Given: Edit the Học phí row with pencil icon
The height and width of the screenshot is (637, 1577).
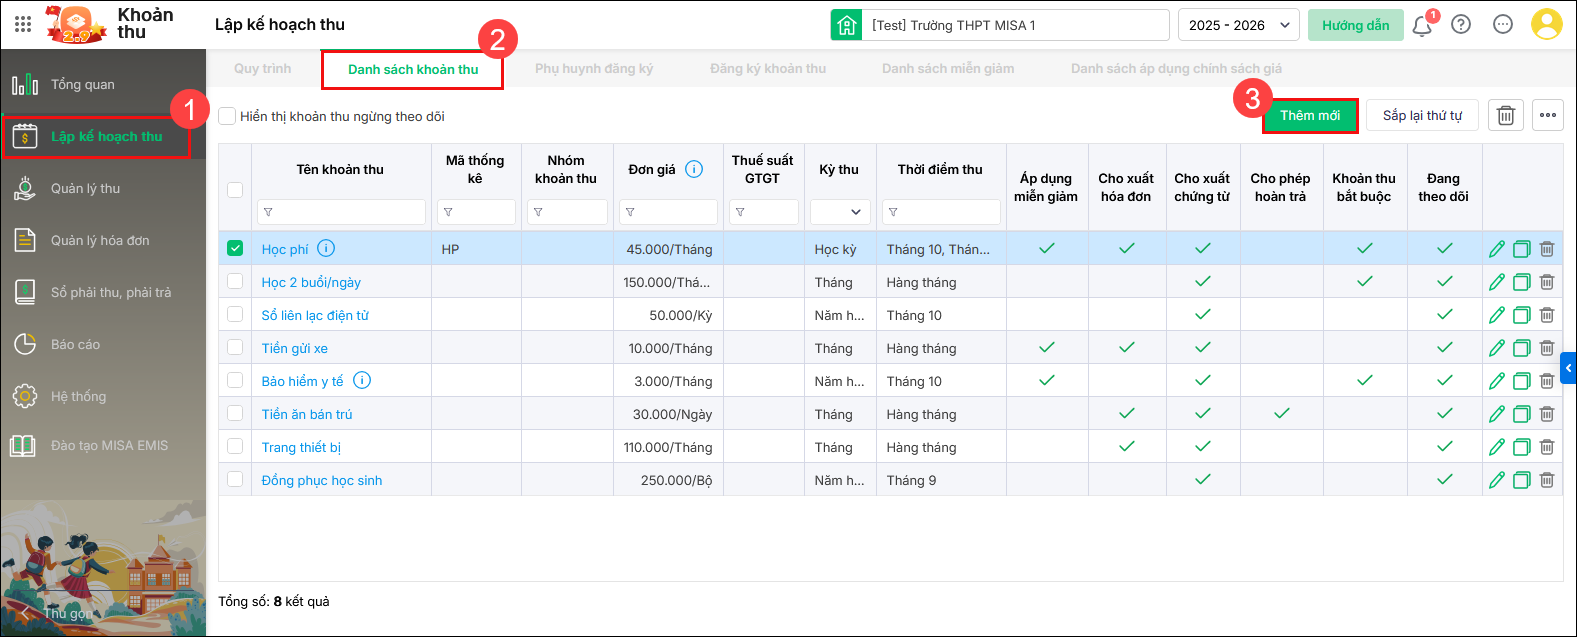Looking at the screenshot, I should pos(1496,249).
